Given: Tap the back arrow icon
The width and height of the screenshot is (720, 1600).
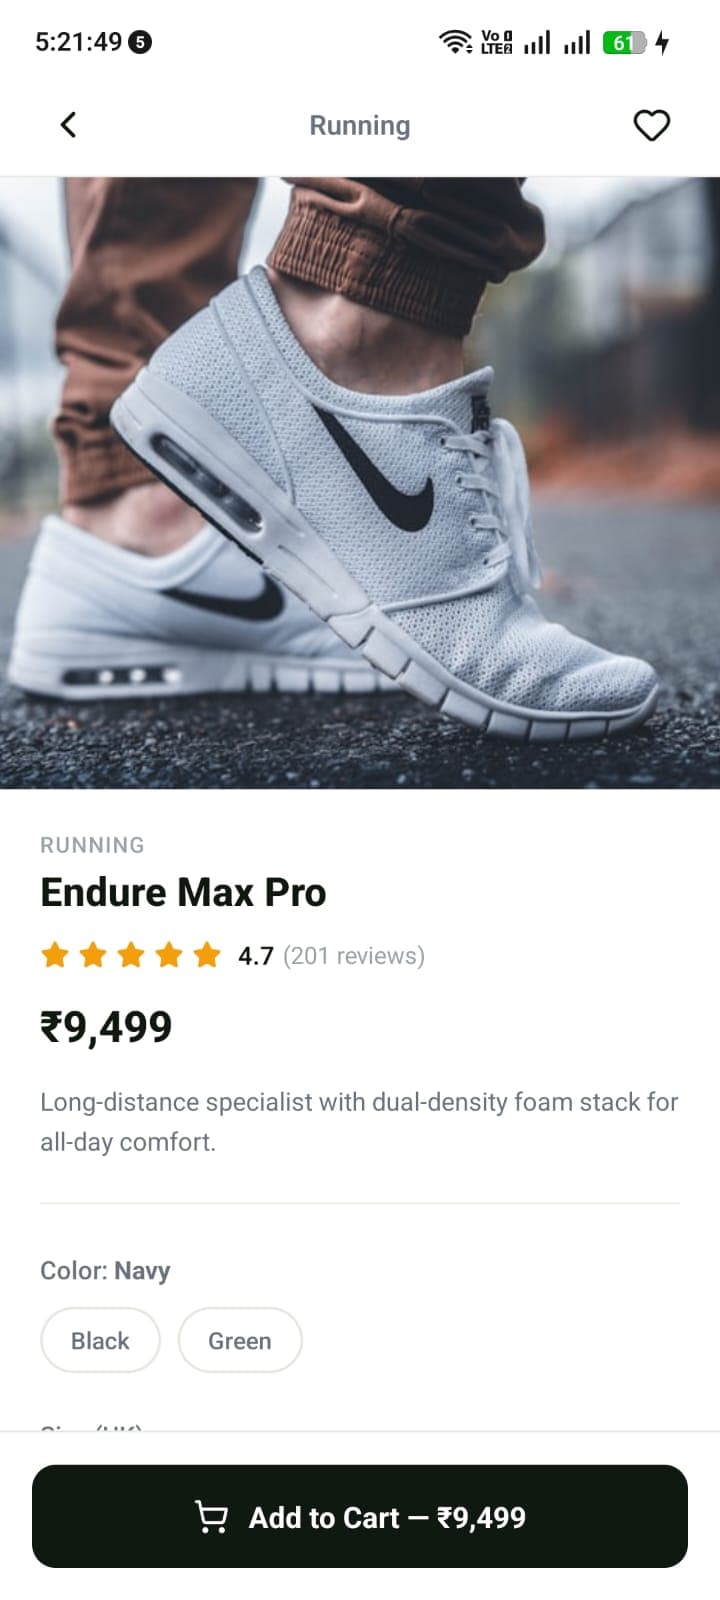Looking at the screenshot, I should pos(68,125).
